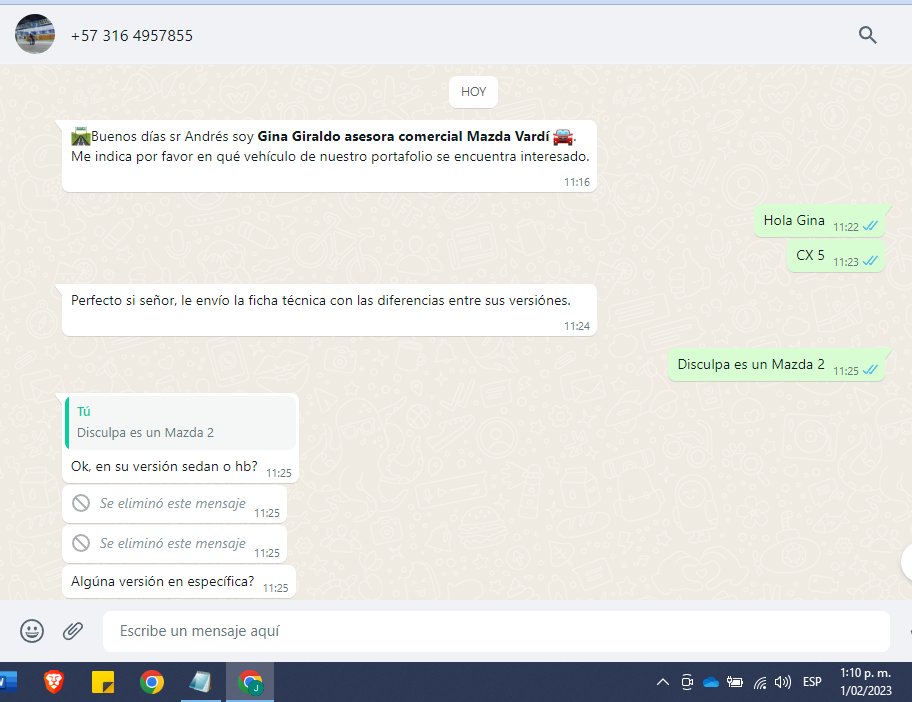
Task: Open contact info for +57 316 4957855
Action: [131, 36]
